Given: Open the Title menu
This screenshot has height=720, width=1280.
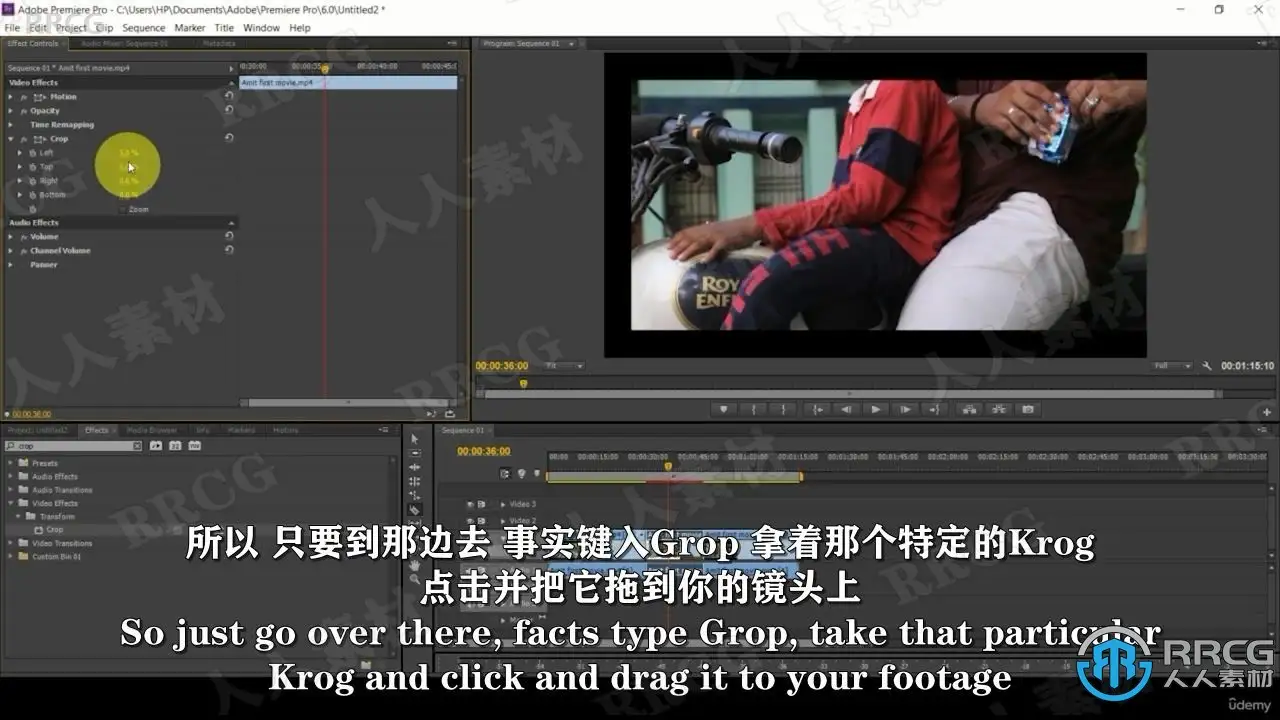Looking at the screenshot, I should point(224,28).
